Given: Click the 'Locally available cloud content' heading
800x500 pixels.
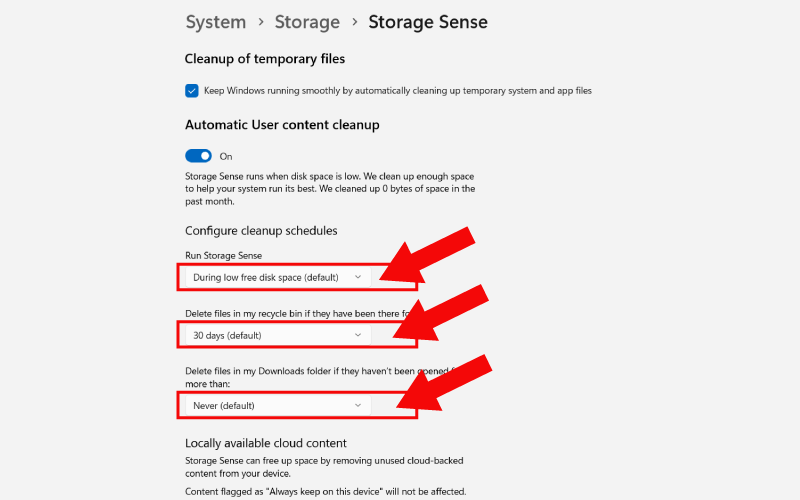Looking at the screenshot, I should 265,443.
